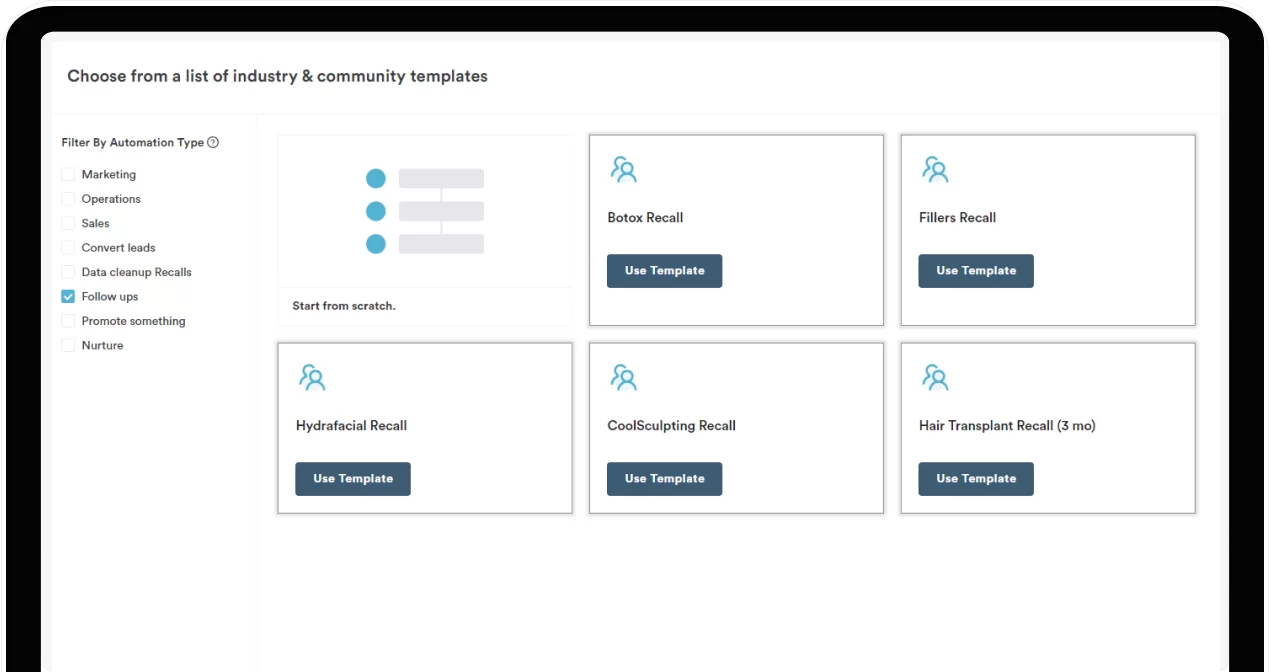Click the Hydrafacial Recall people icon
Image resolution: width=1269 pixels, height=672 pixels.
(312, 377)
